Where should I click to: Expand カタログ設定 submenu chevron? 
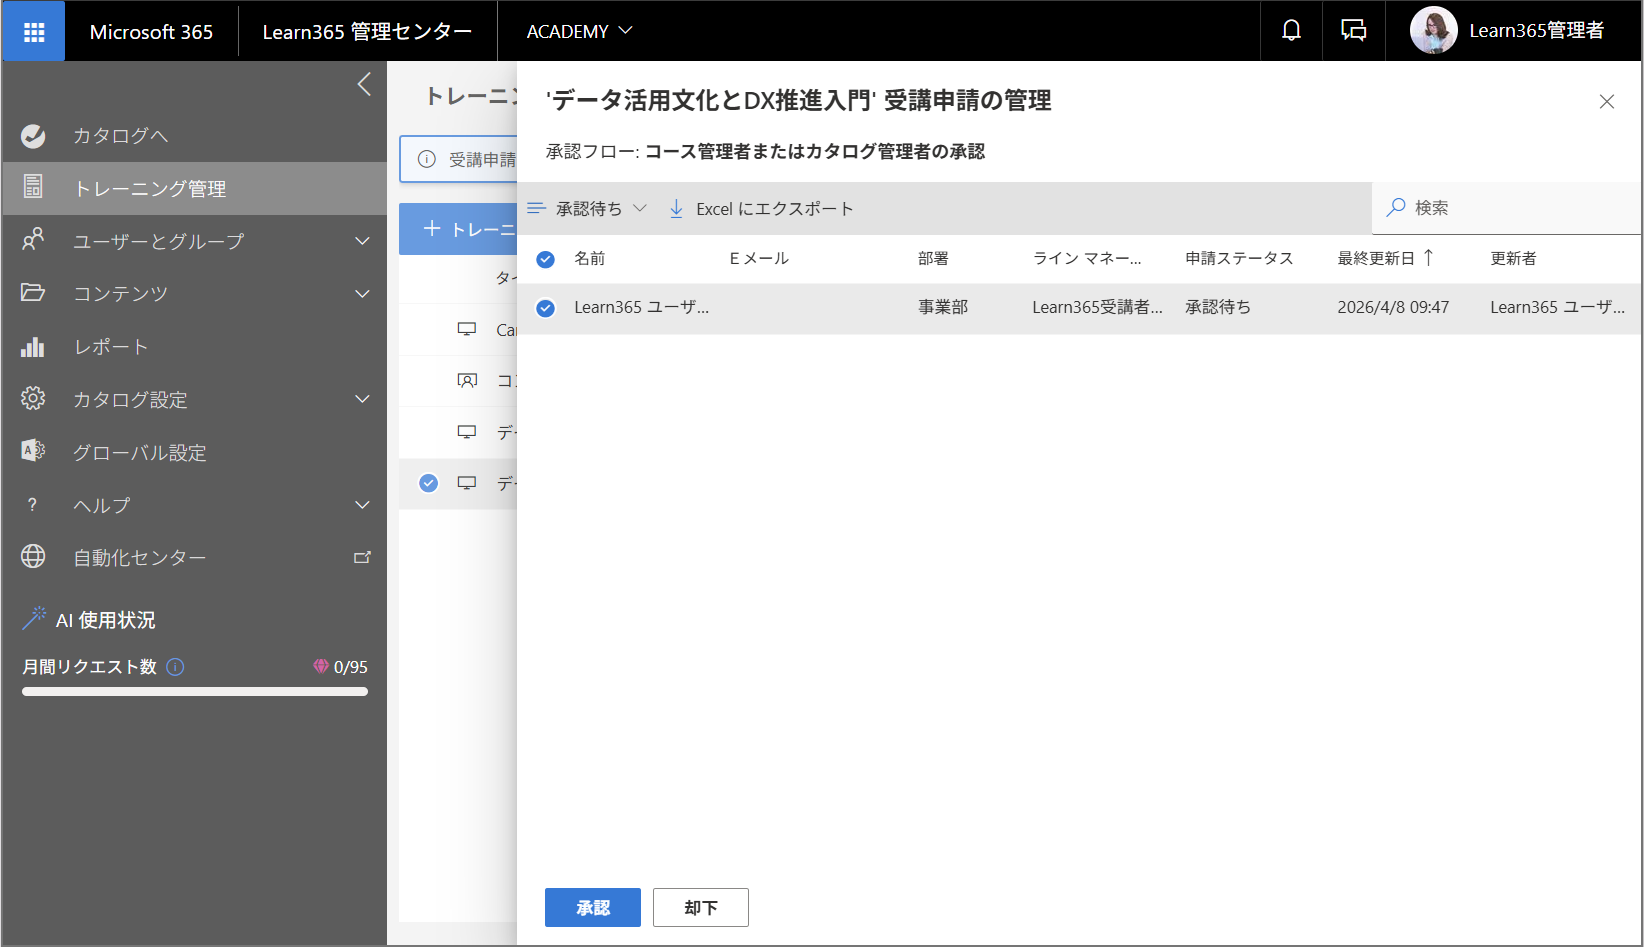point(362,399)
